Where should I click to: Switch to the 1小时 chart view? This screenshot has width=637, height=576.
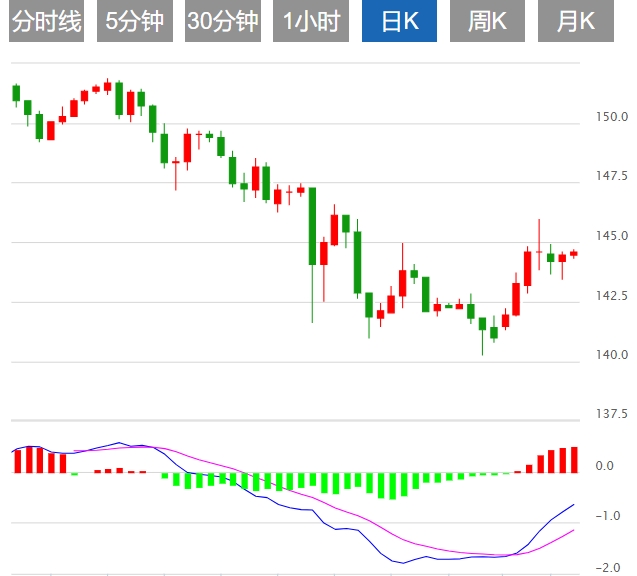coord(310,22)
